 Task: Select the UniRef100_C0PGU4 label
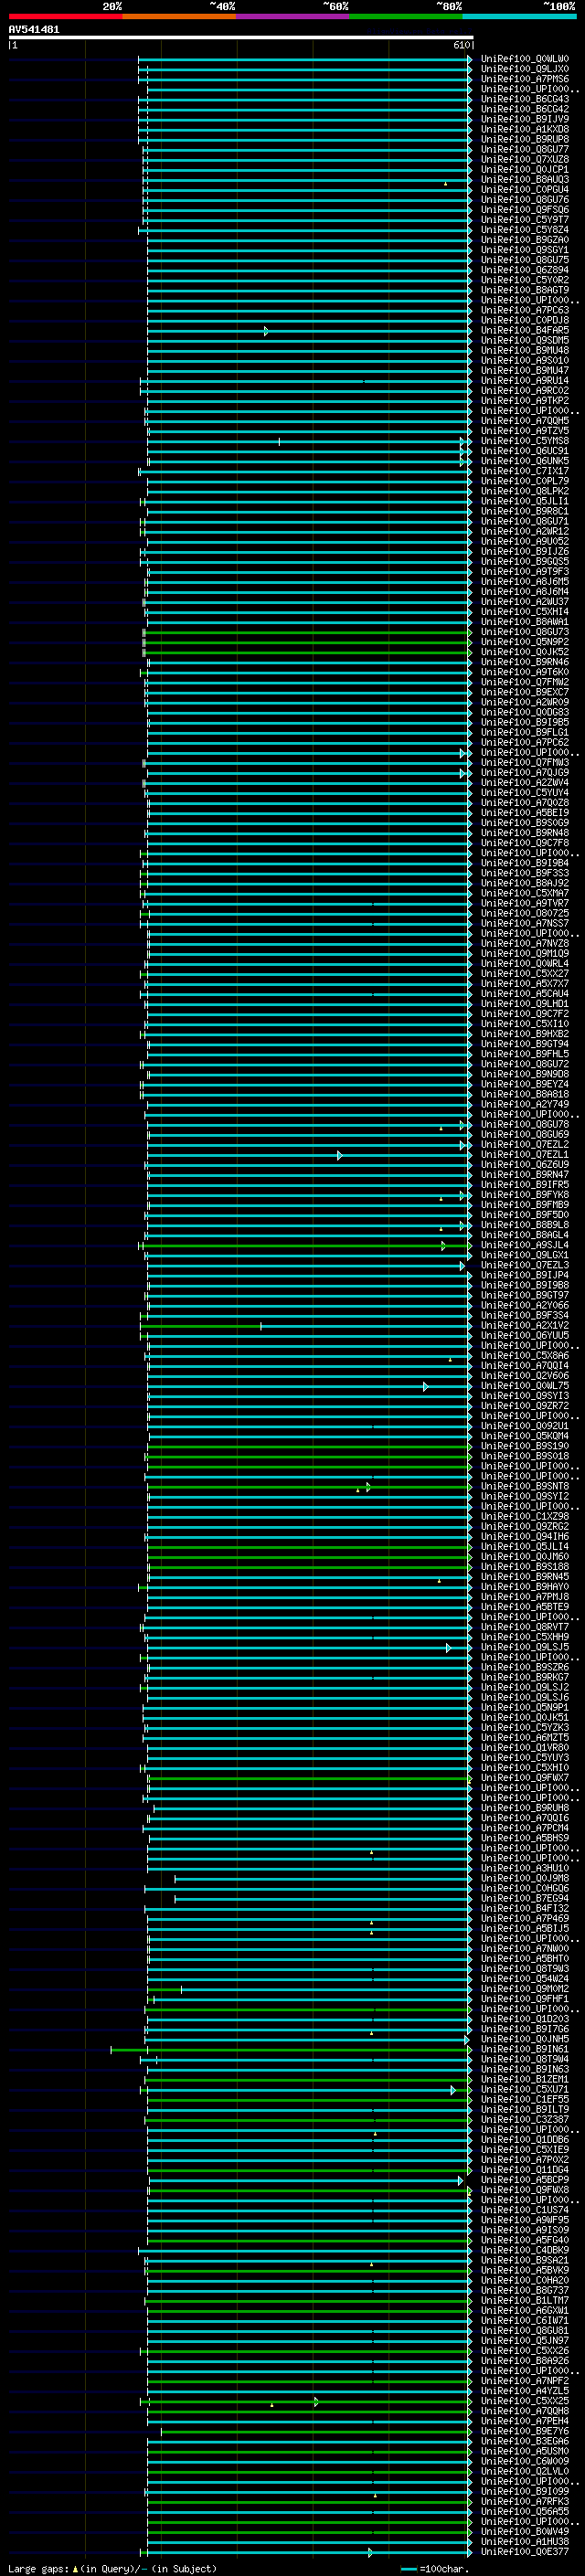525,190
